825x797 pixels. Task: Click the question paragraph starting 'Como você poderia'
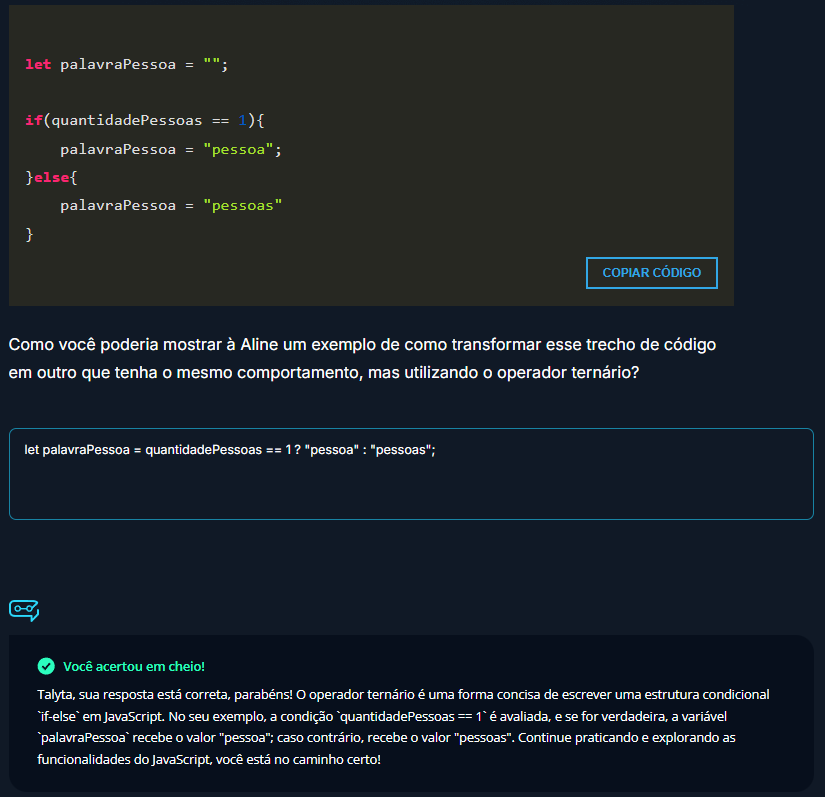tap(362, 358)
